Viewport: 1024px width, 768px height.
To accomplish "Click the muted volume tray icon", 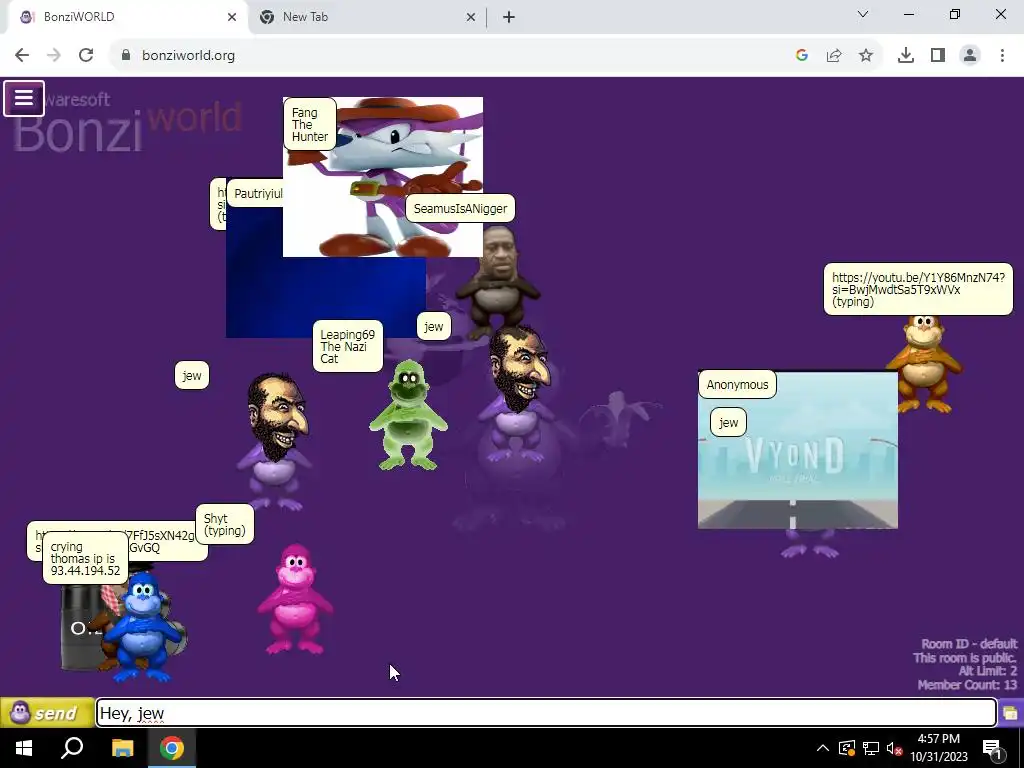I will (x=894, y=748).
